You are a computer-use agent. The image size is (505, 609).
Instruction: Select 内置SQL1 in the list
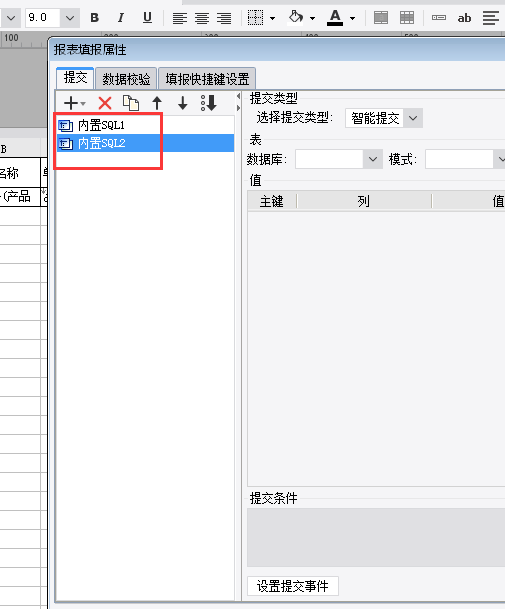(x=145, y=125)
